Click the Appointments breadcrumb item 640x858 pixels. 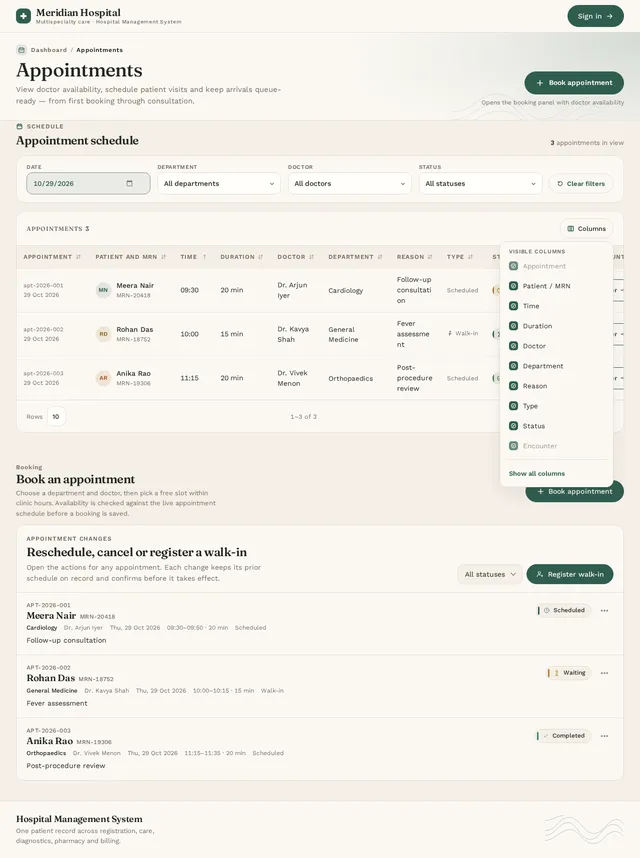(100, 50)
